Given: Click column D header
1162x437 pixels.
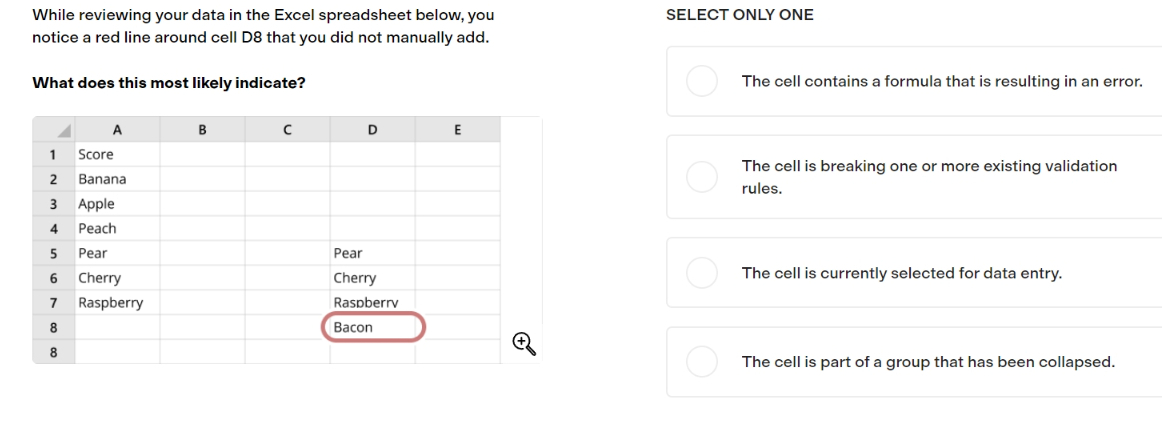Looking at the screenshot, I should tap(373, 130).
